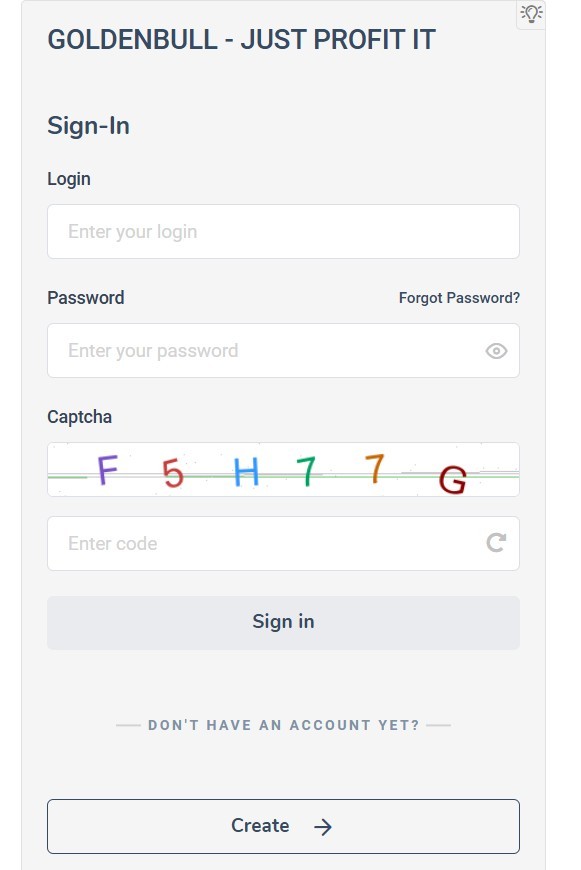Screen dimensions: 581x870
Task: Click the GOLDENBULL - JUST PROFIT IT title
Action: [x=241, y=39]
